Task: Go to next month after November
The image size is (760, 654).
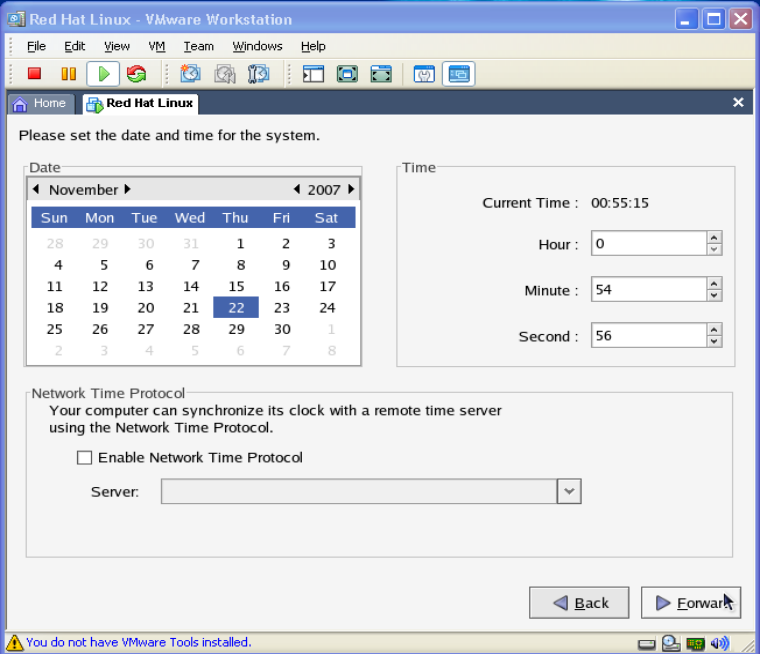Action: pyautogui.click(x=128, y=189)
